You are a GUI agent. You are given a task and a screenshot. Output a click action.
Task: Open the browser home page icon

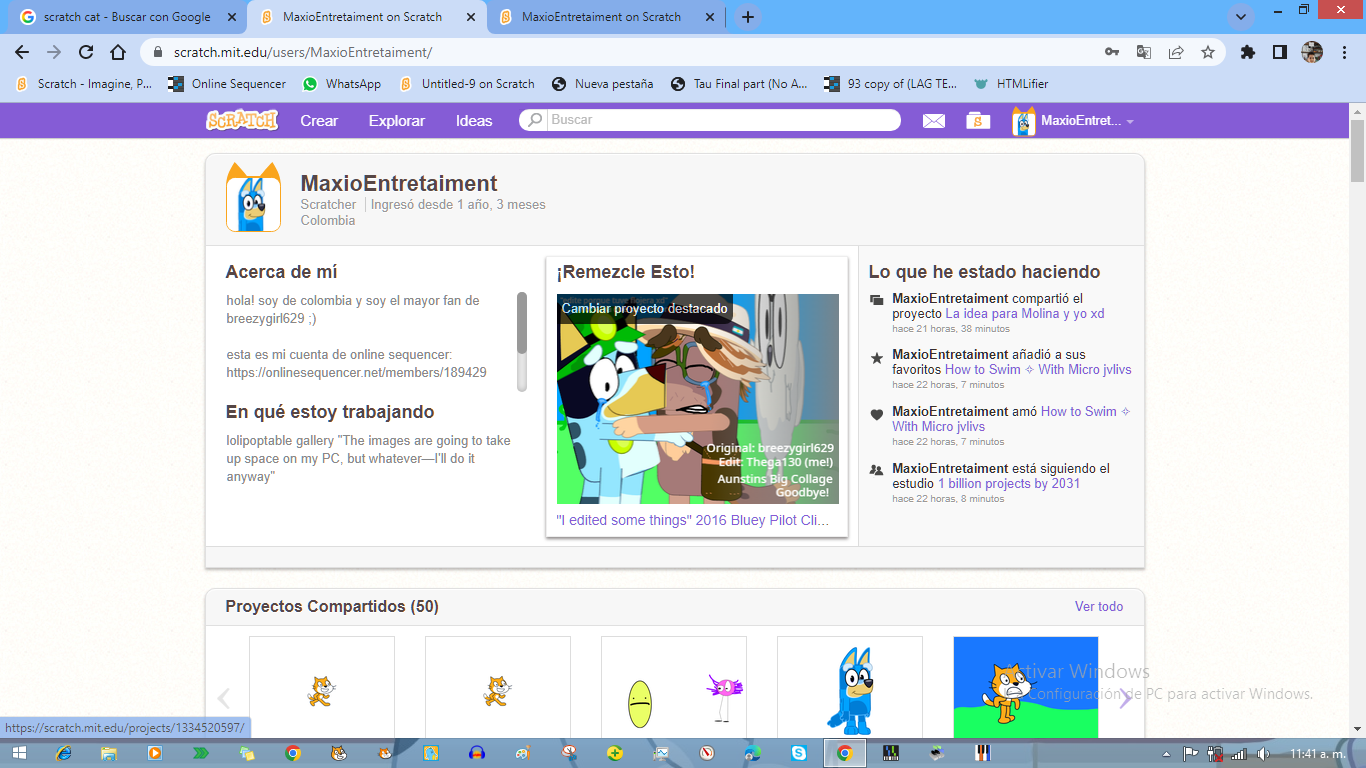tap(118, 52)
